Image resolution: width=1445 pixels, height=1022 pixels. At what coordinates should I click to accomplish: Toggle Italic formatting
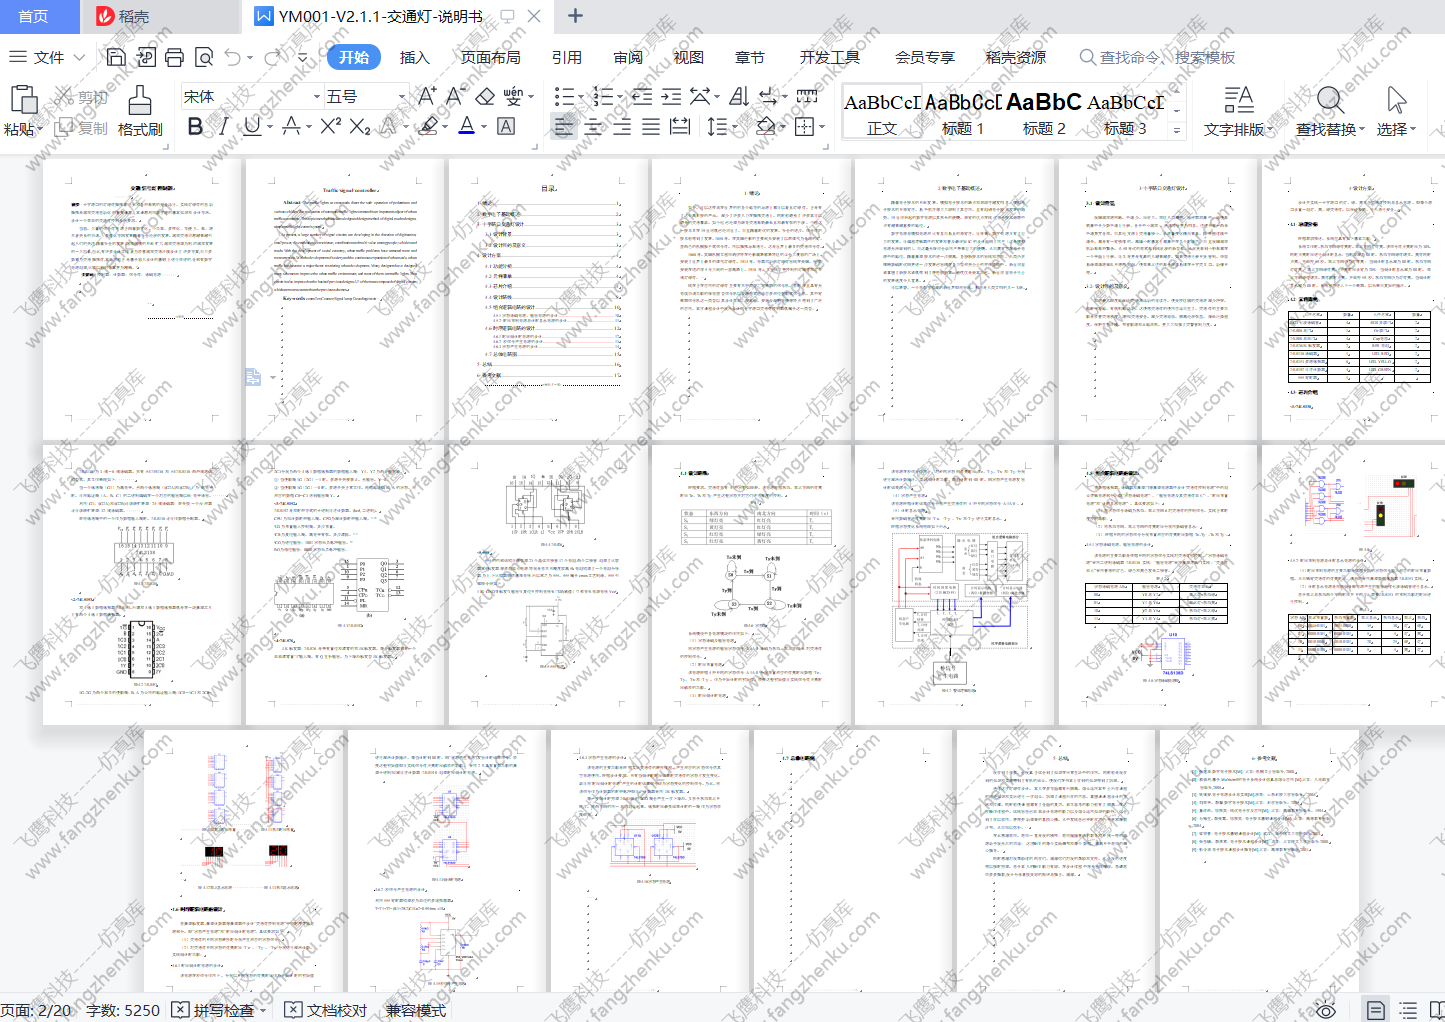click(223, 126)
